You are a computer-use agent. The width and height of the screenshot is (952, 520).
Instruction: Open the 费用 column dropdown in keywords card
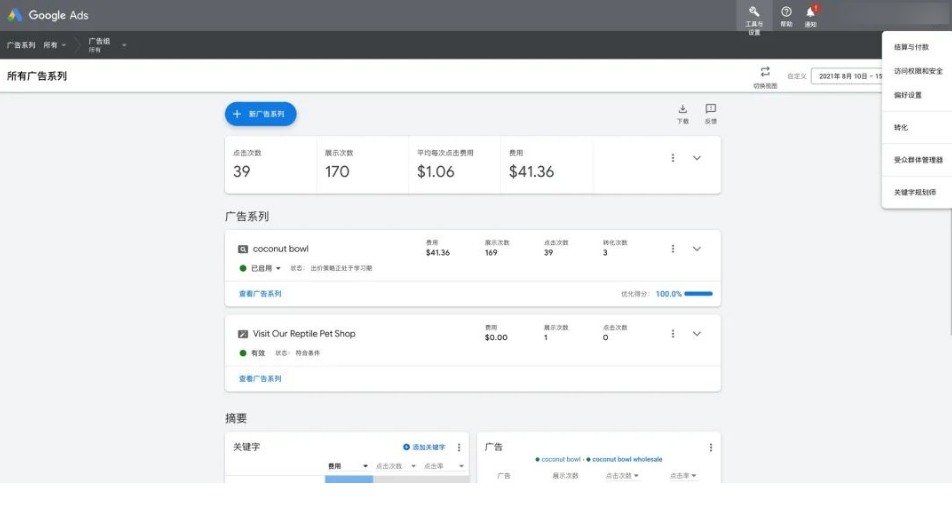click(365, 466)
